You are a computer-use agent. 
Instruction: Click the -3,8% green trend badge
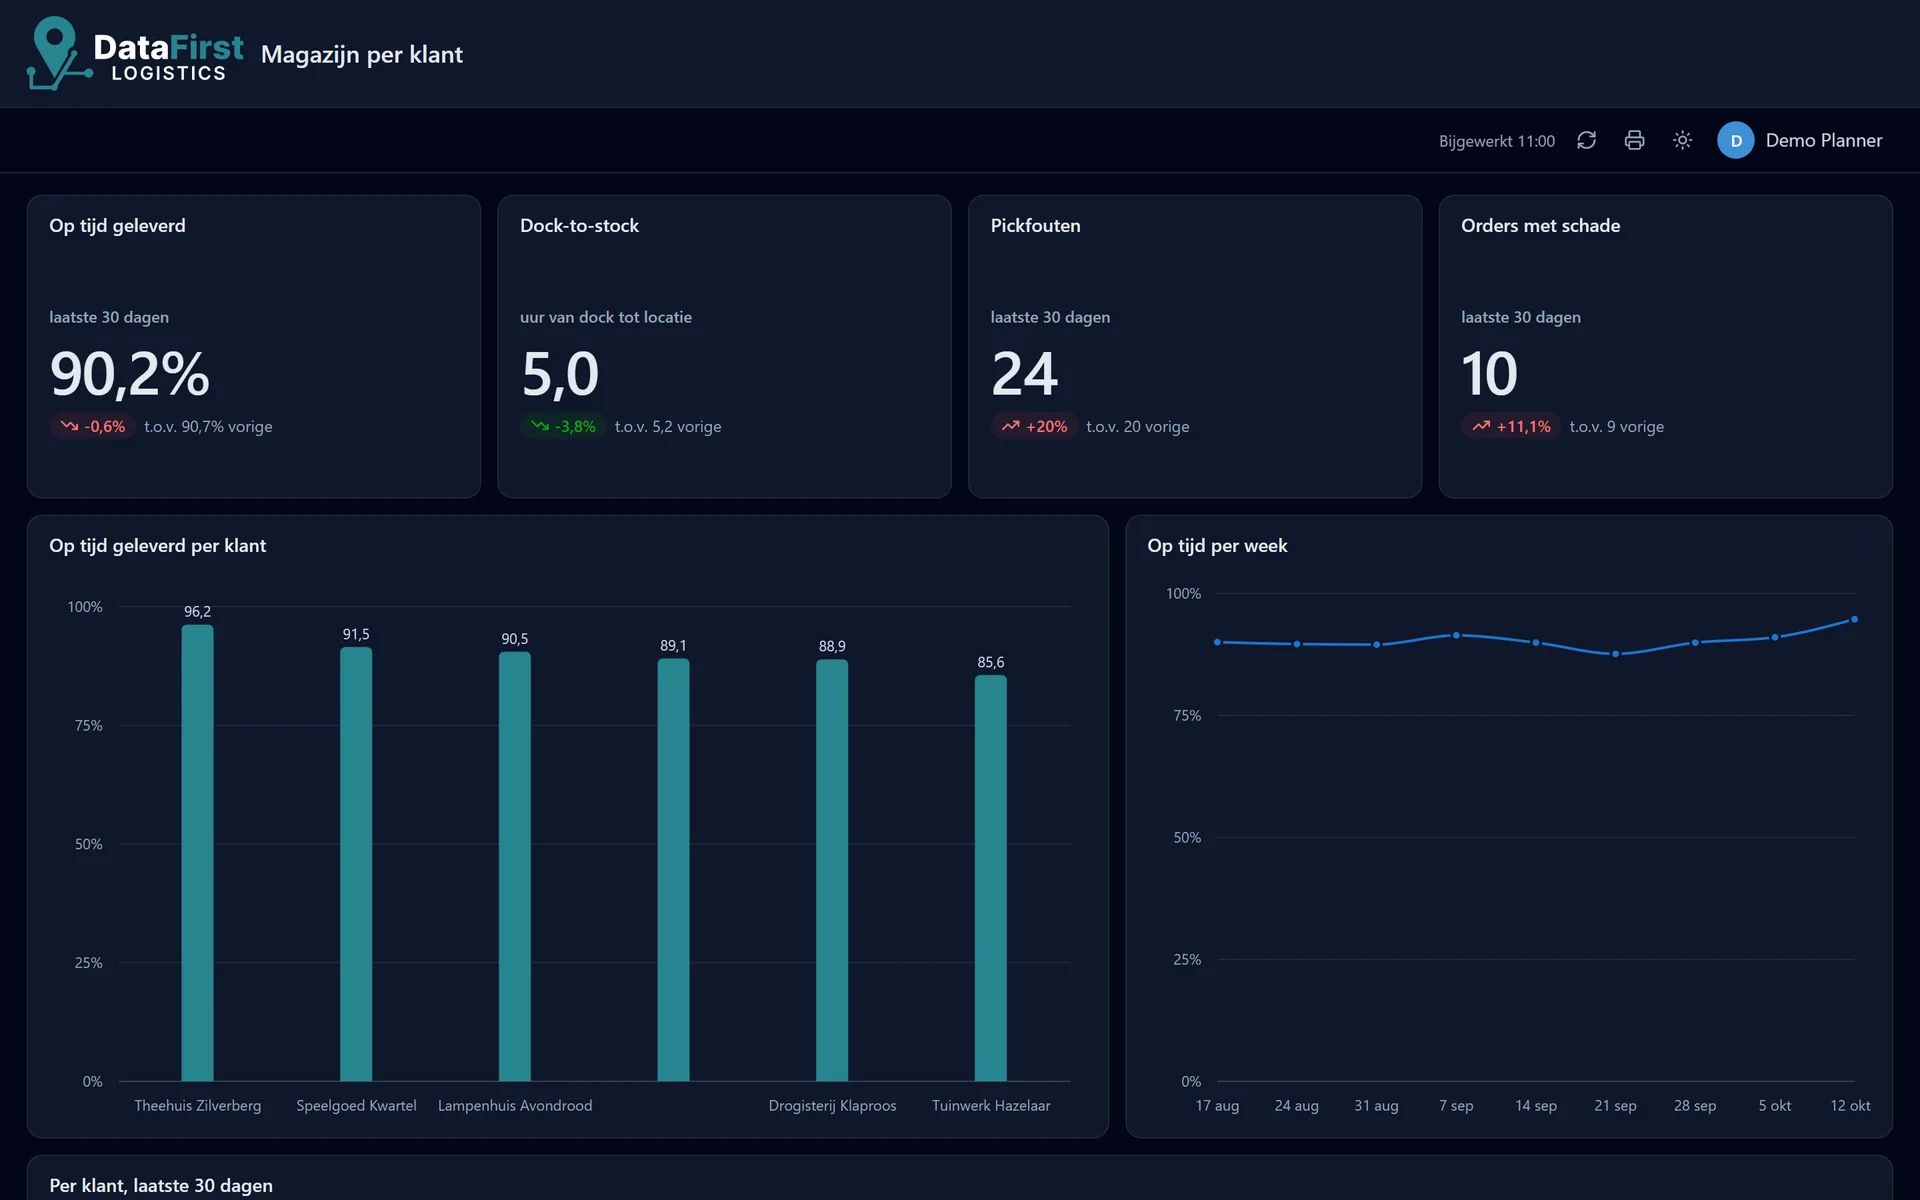563,426
